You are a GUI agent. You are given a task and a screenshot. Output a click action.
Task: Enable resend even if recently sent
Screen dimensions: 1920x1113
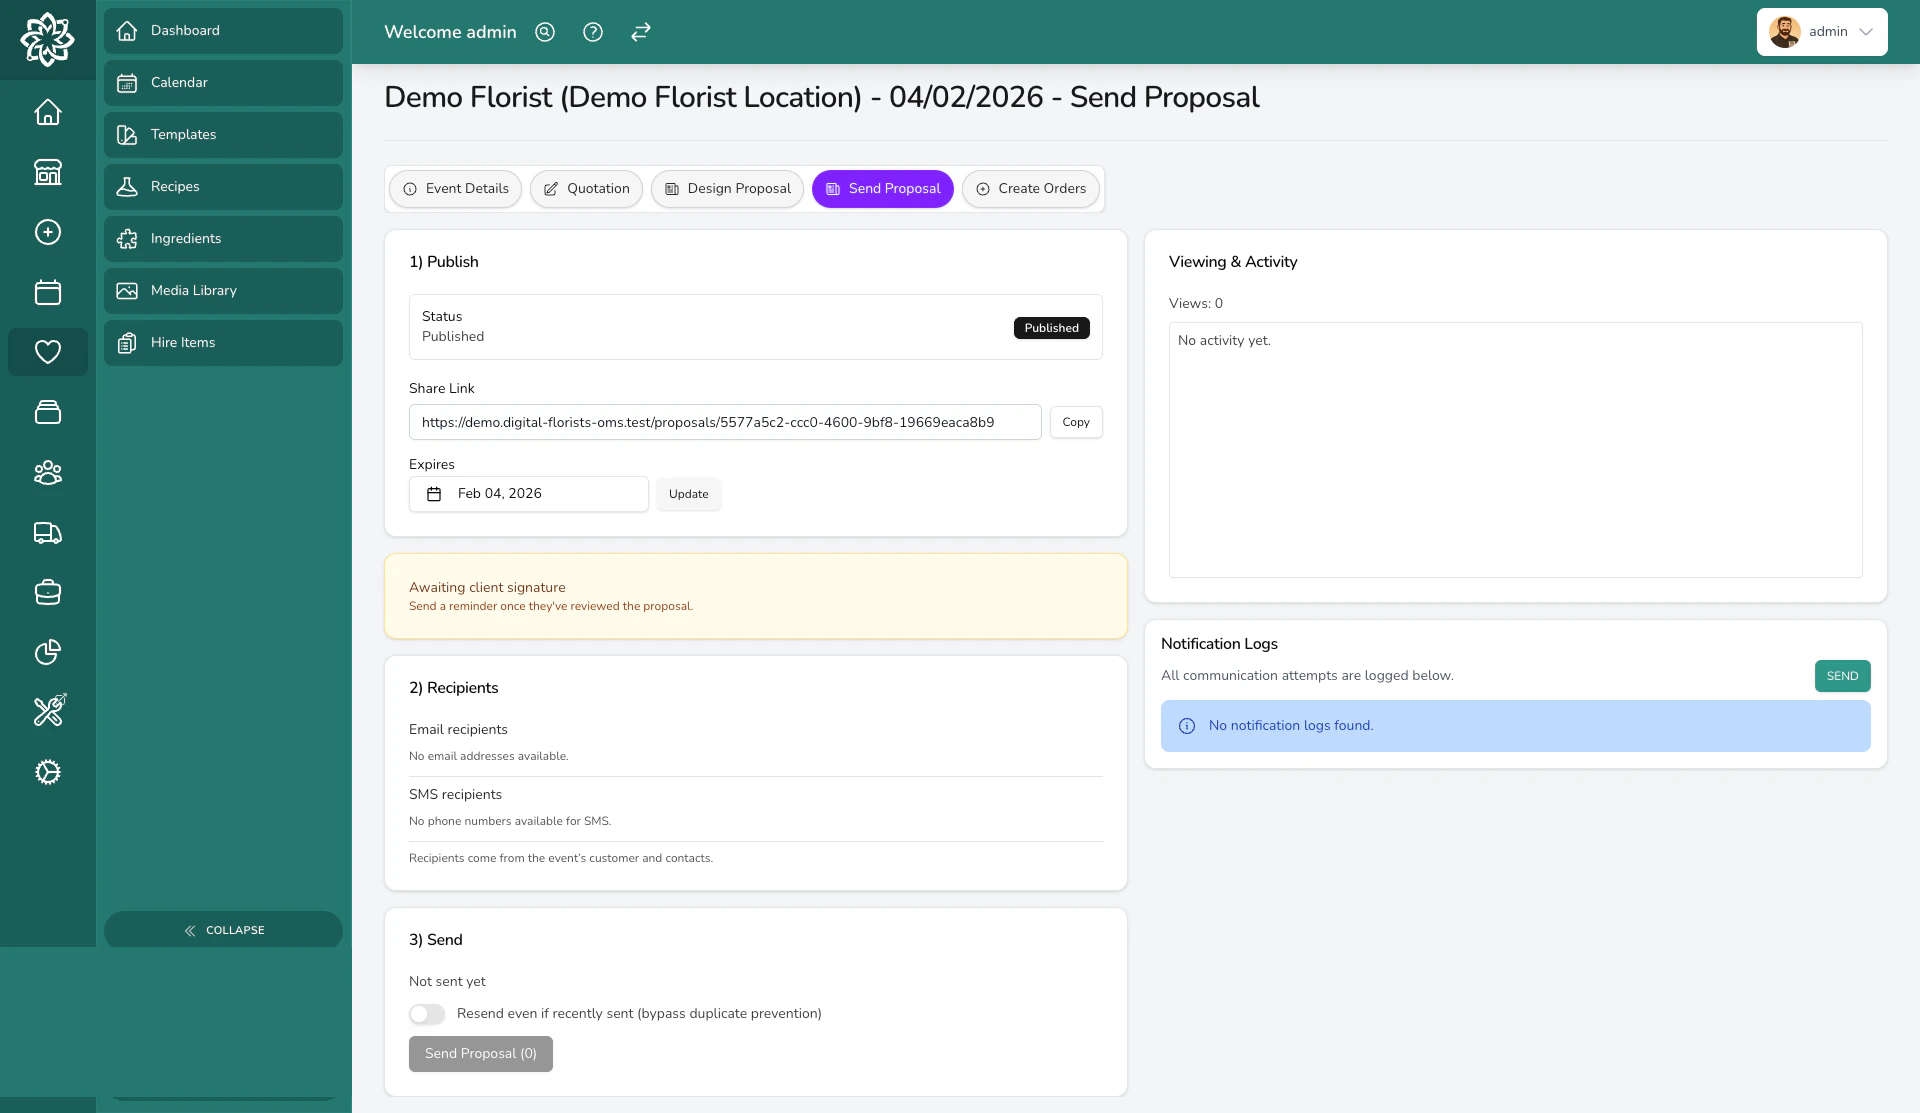(427, 1013)
